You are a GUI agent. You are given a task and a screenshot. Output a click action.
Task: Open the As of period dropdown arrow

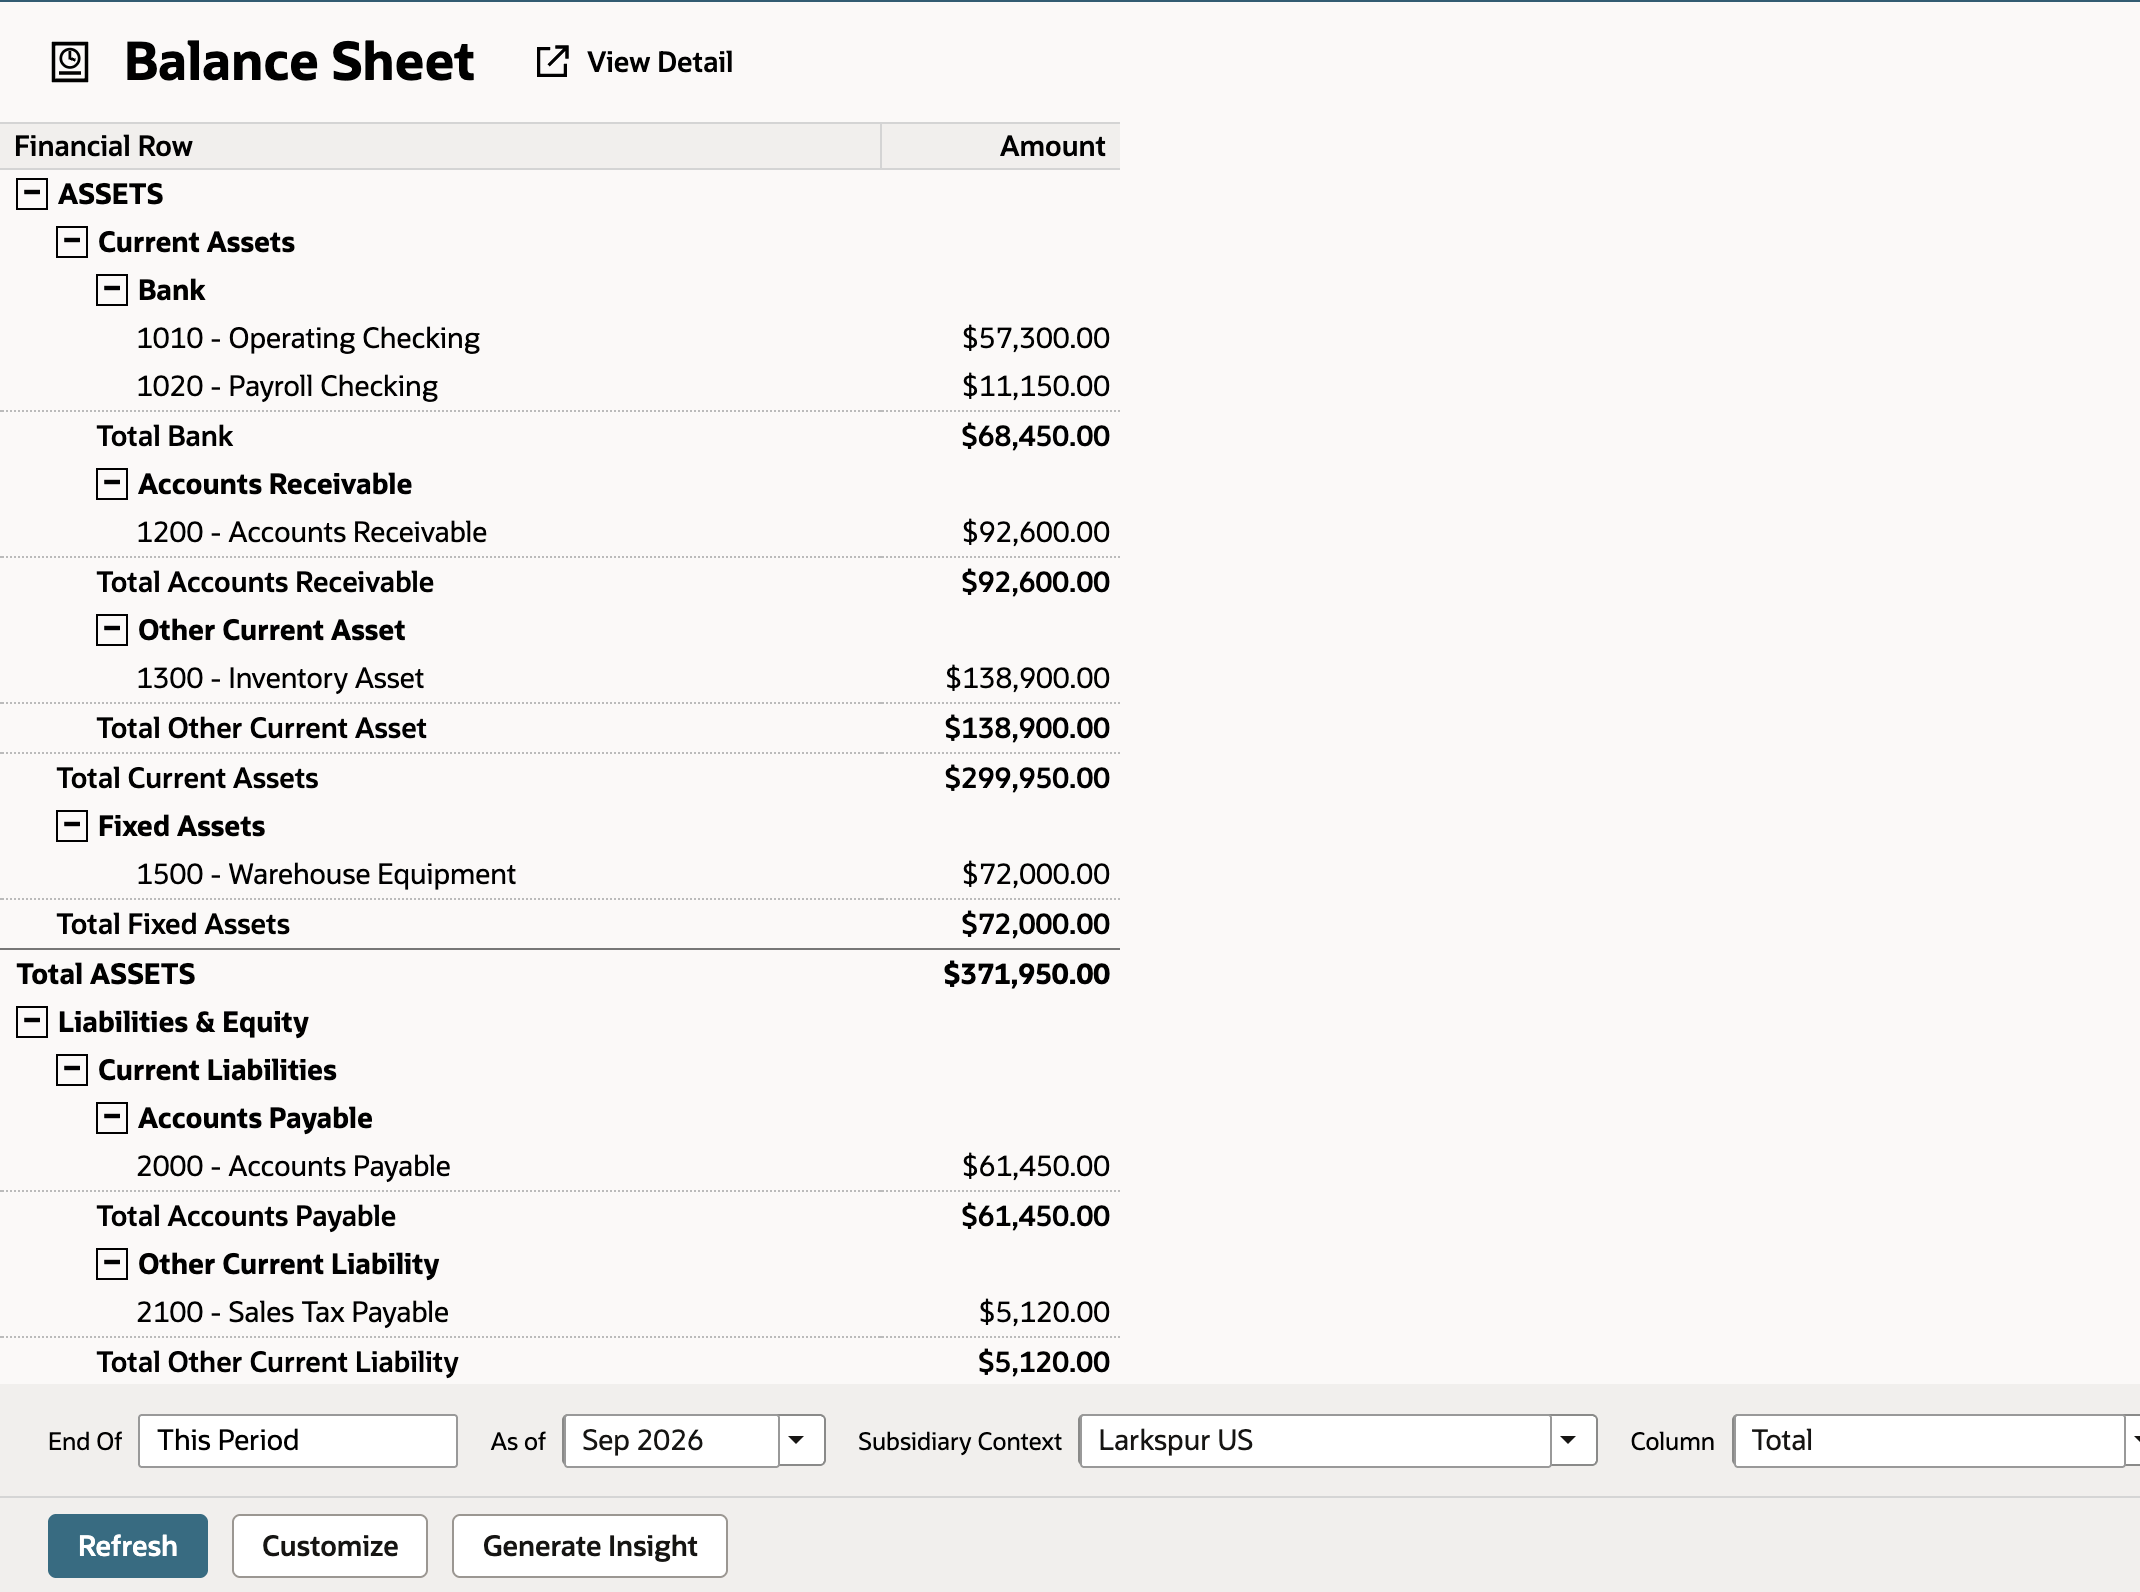coord(801,1441)
